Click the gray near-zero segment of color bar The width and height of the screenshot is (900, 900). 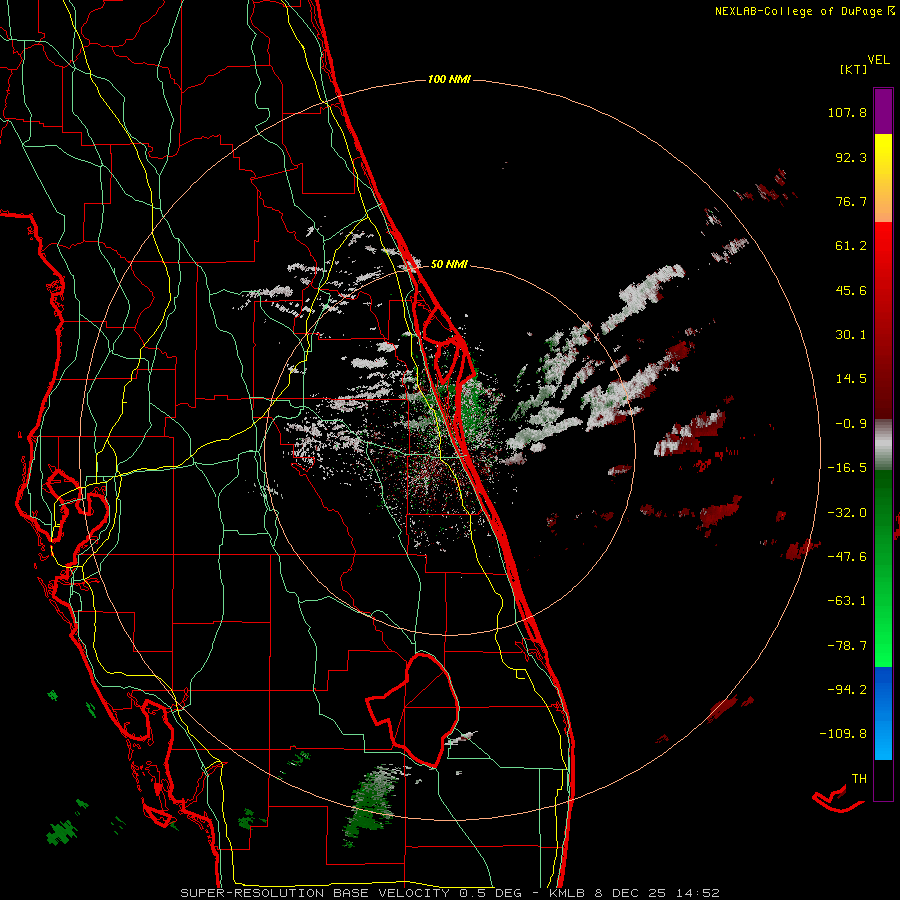coord(883,443)
